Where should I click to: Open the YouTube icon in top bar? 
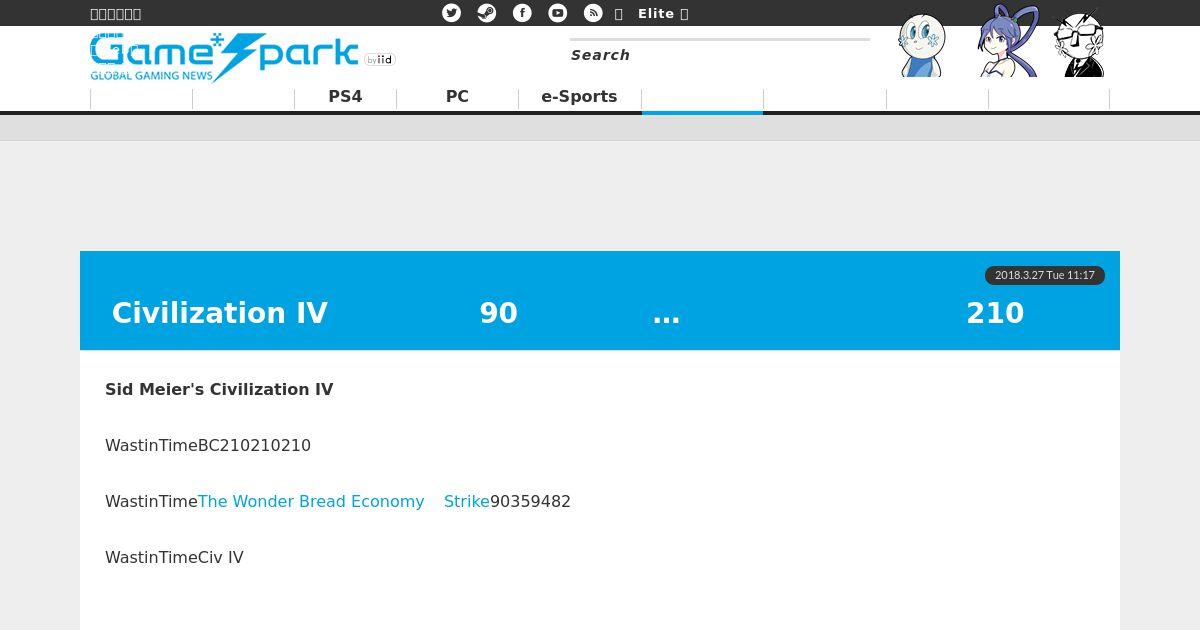point(558,13)
